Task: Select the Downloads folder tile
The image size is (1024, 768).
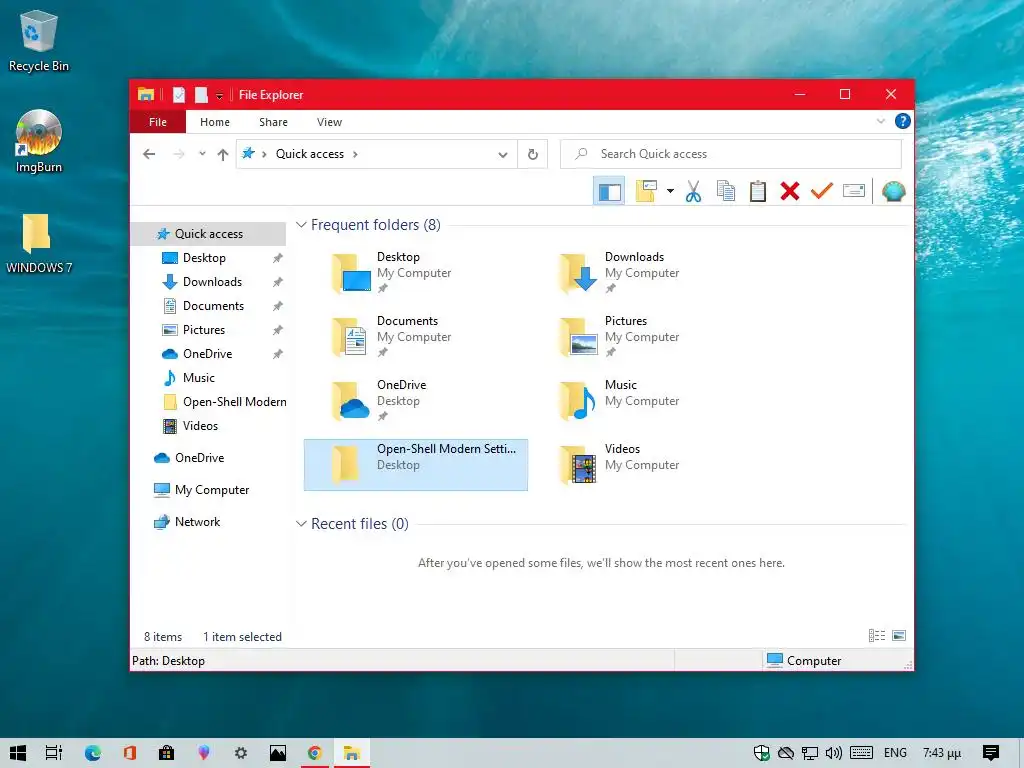Action: [643, 273]
